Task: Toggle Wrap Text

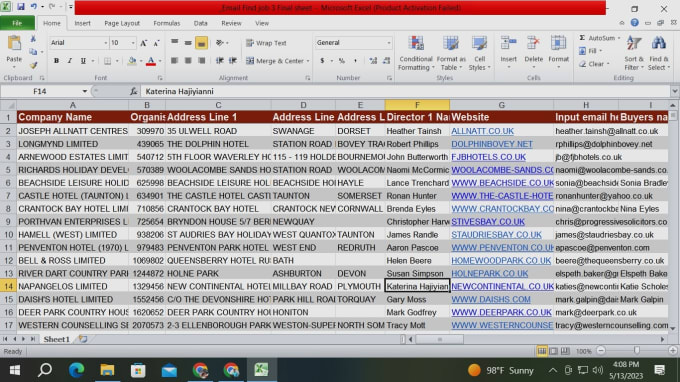Action: pos(266,43)
